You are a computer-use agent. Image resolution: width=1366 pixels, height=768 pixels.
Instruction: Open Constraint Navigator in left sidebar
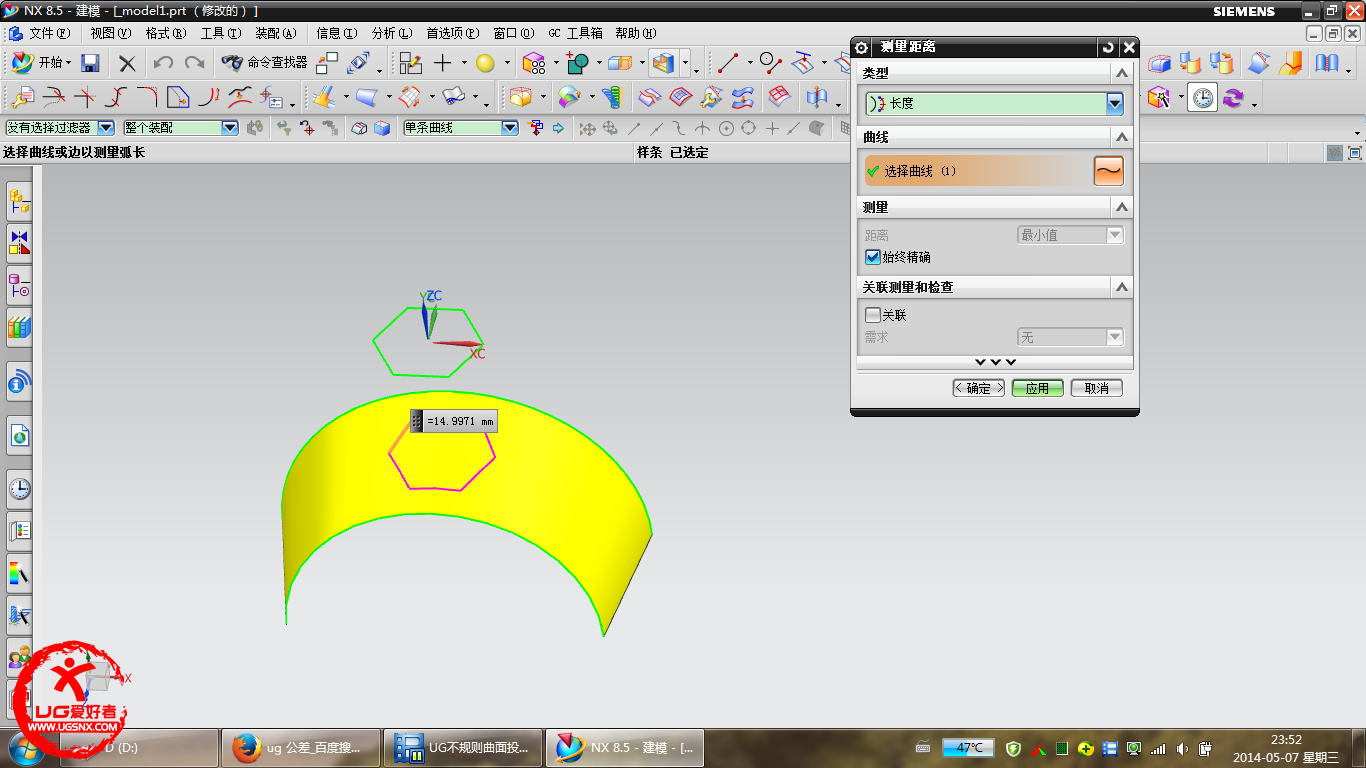pyautogui.click(x=19, y=242)
